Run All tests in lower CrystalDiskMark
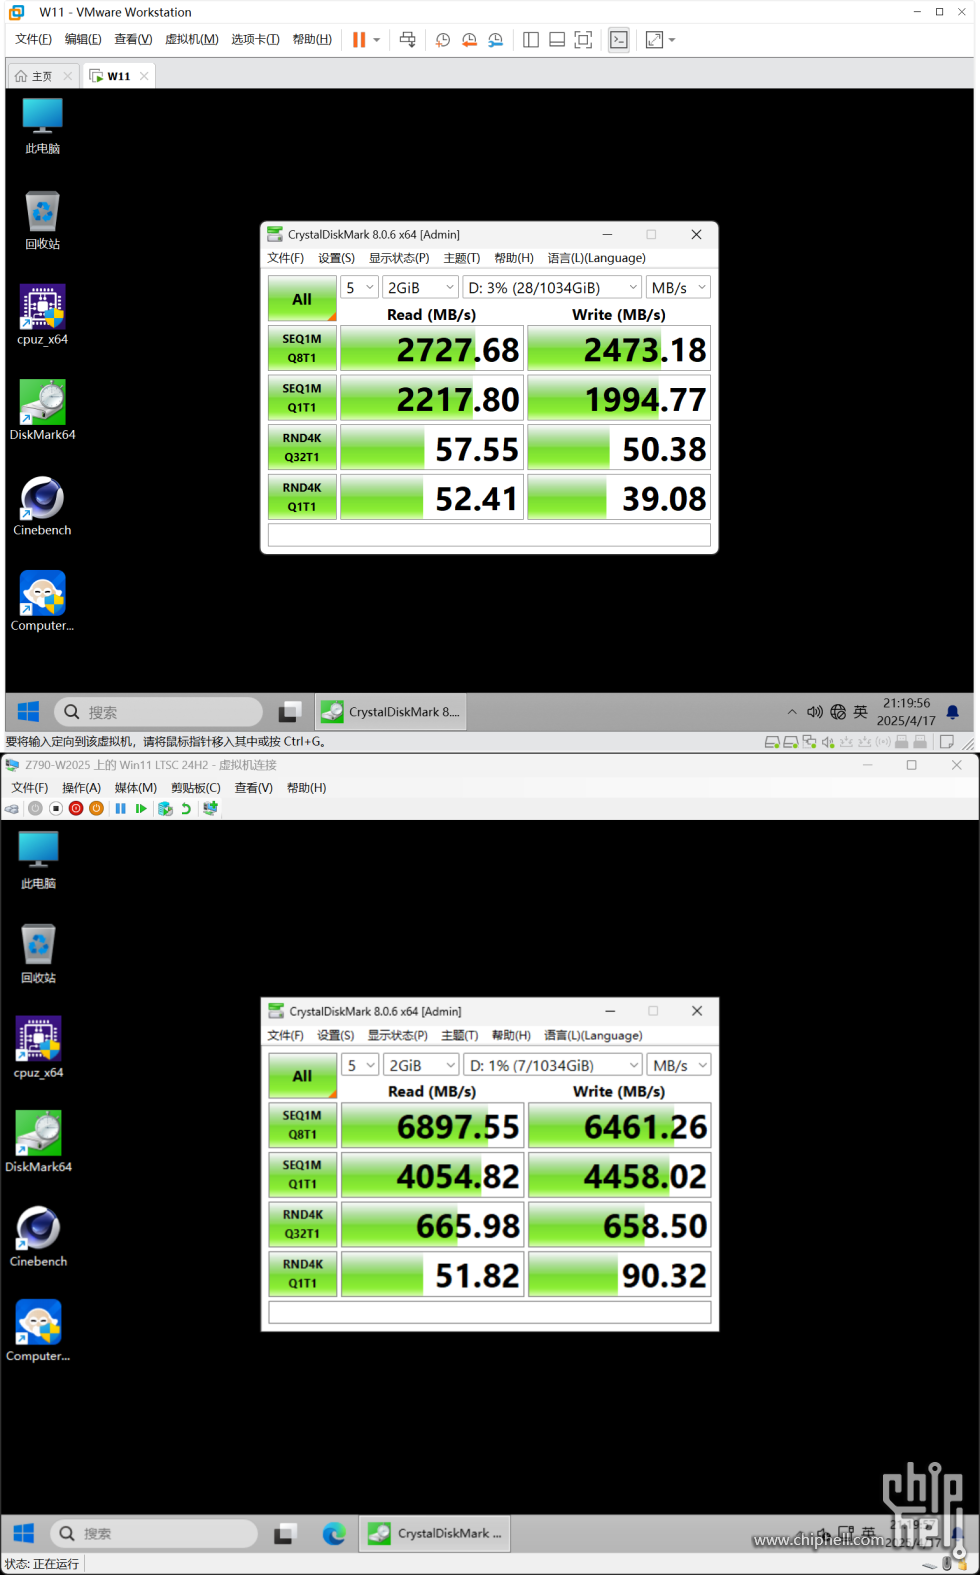980x1575 pixels. [303, 1076]
